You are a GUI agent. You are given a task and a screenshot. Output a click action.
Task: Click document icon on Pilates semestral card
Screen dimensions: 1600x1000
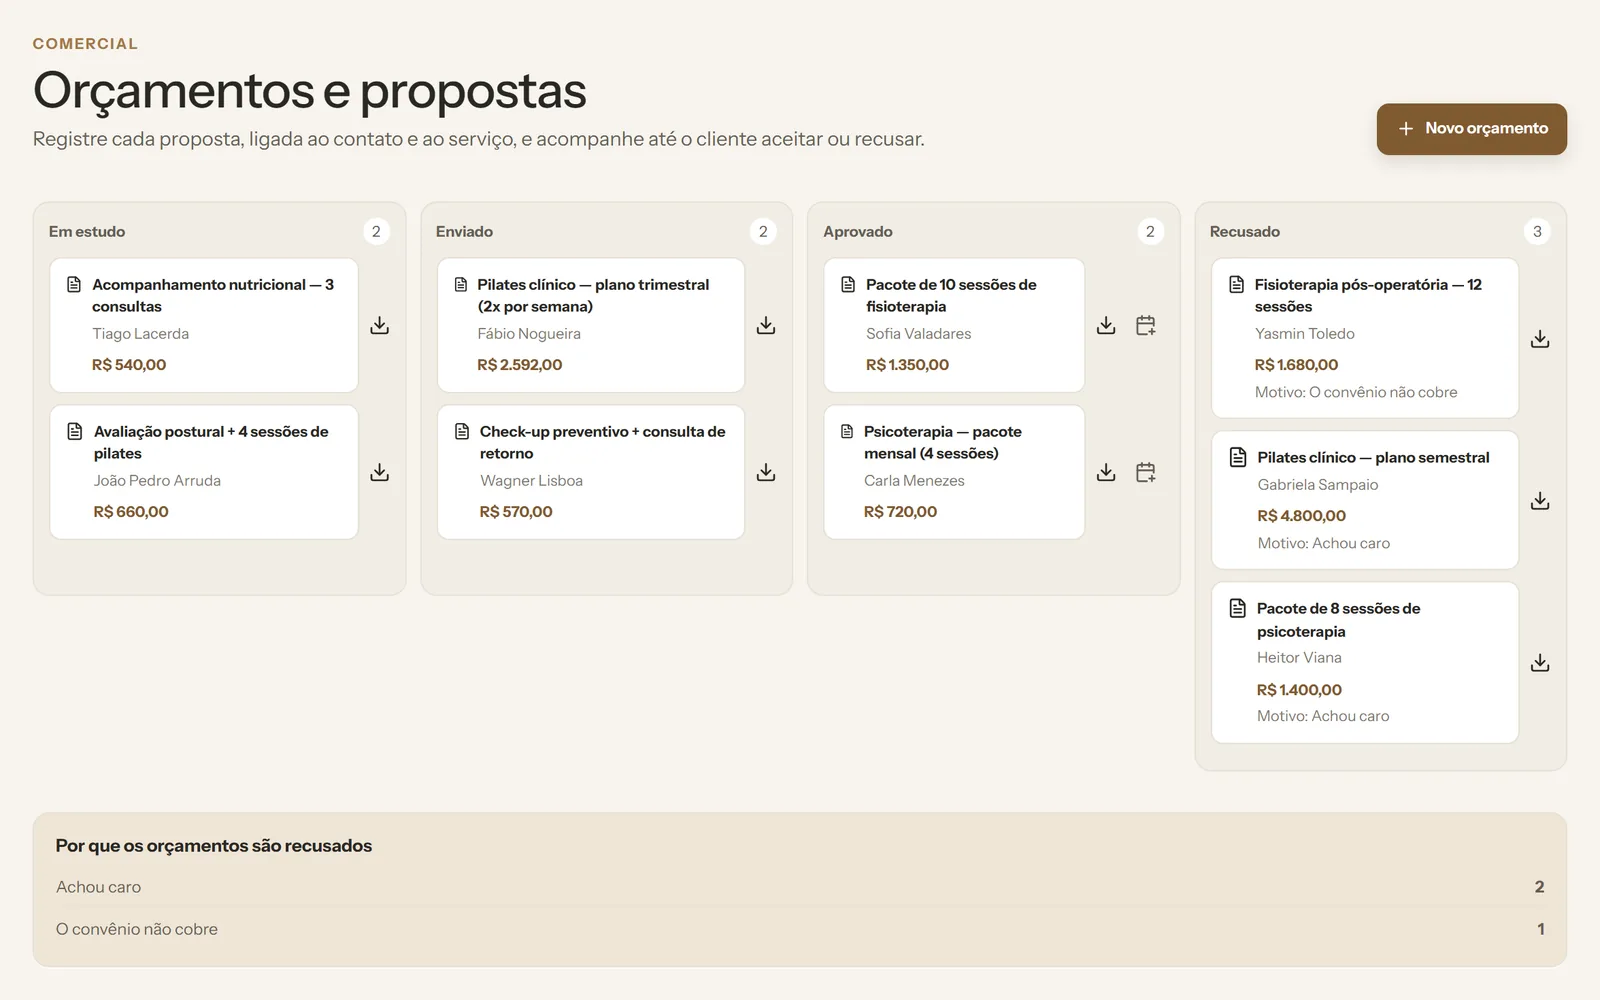coord(1238,458)
